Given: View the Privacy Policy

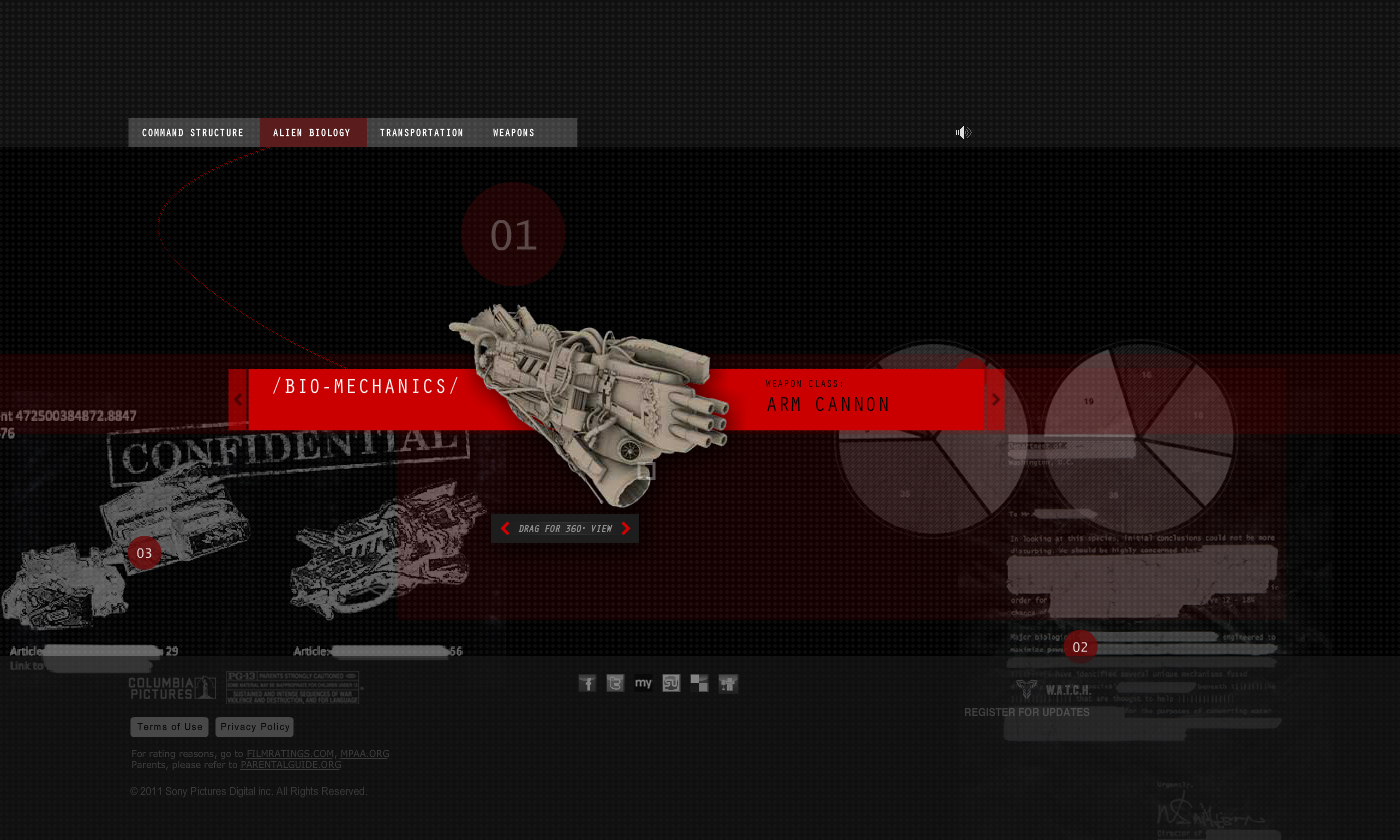Looking at the screenshot, I should pyautogui.click(x=254, y=727).
